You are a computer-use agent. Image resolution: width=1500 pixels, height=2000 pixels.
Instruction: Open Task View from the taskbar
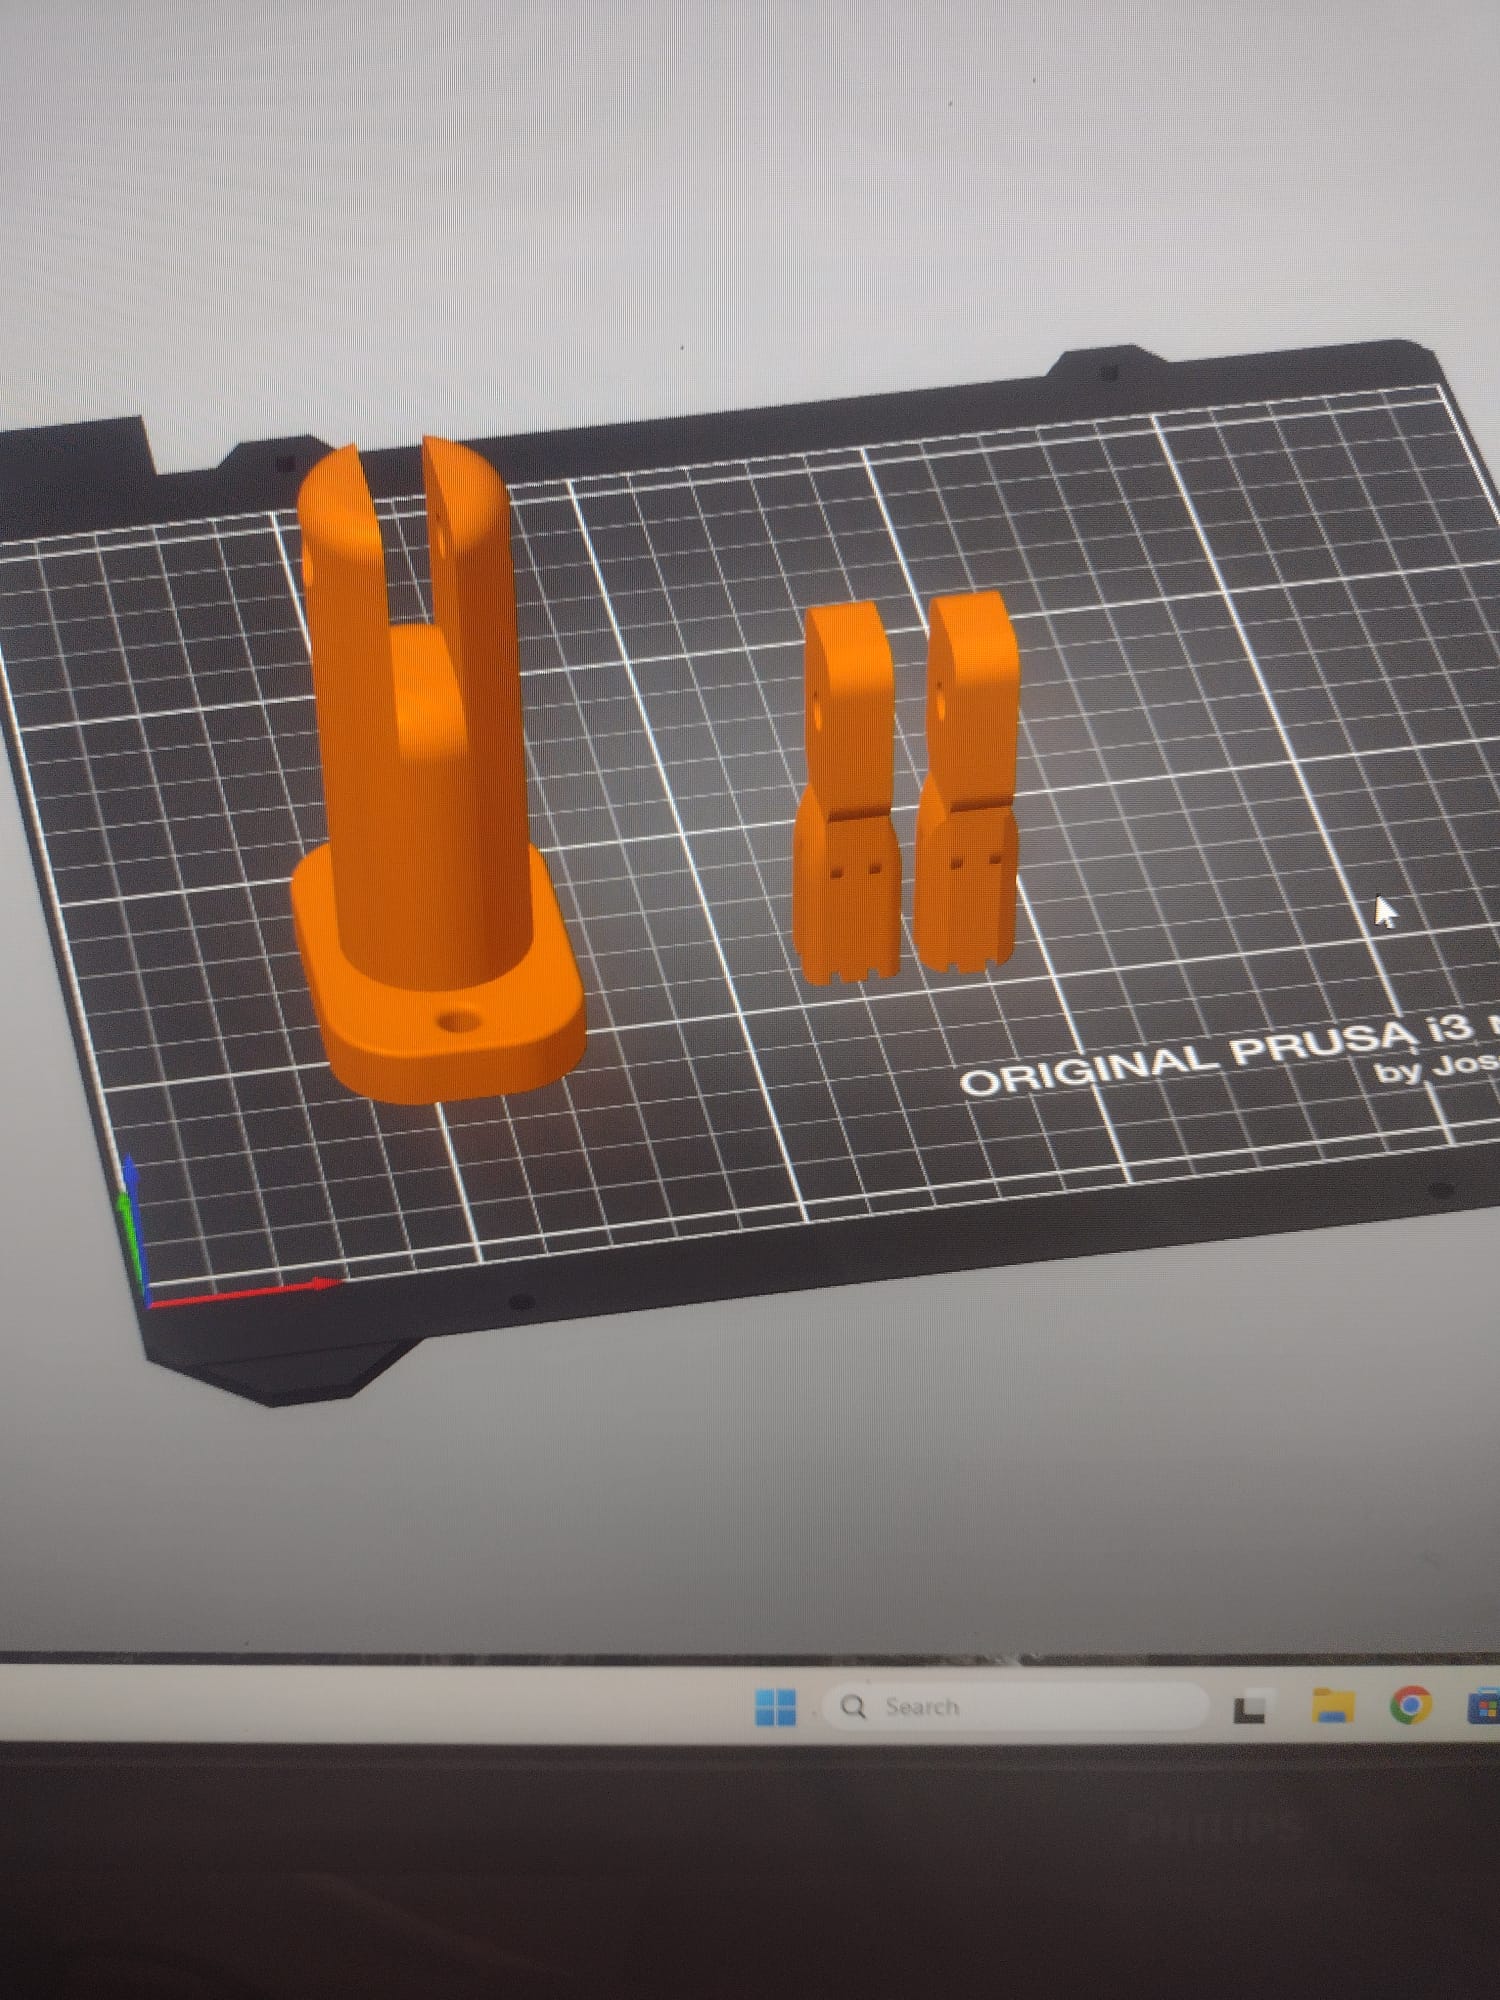click(1249, 1708)
